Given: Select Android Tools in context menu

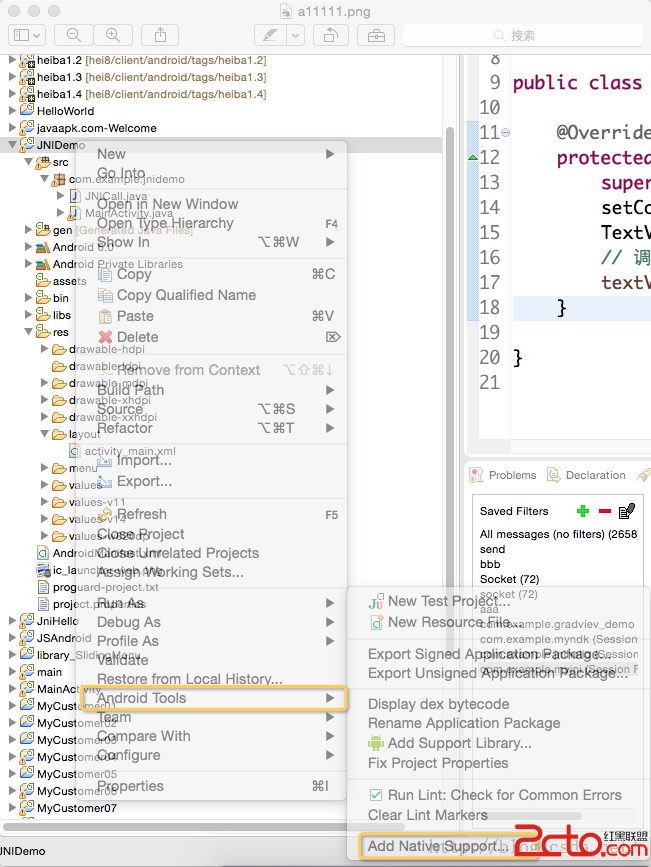Looking at the screenshot, I should 141,698.
